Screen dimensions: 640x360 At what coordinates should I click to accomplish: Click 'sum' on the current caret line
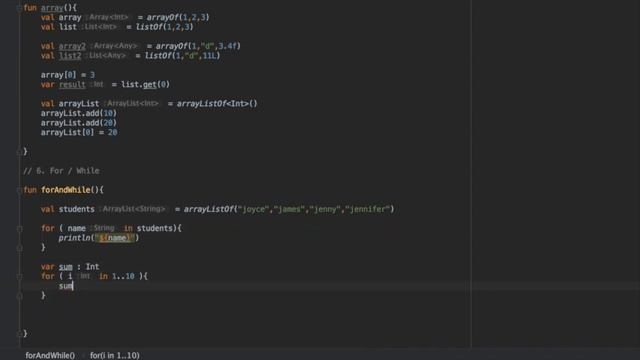pos(66,286)
